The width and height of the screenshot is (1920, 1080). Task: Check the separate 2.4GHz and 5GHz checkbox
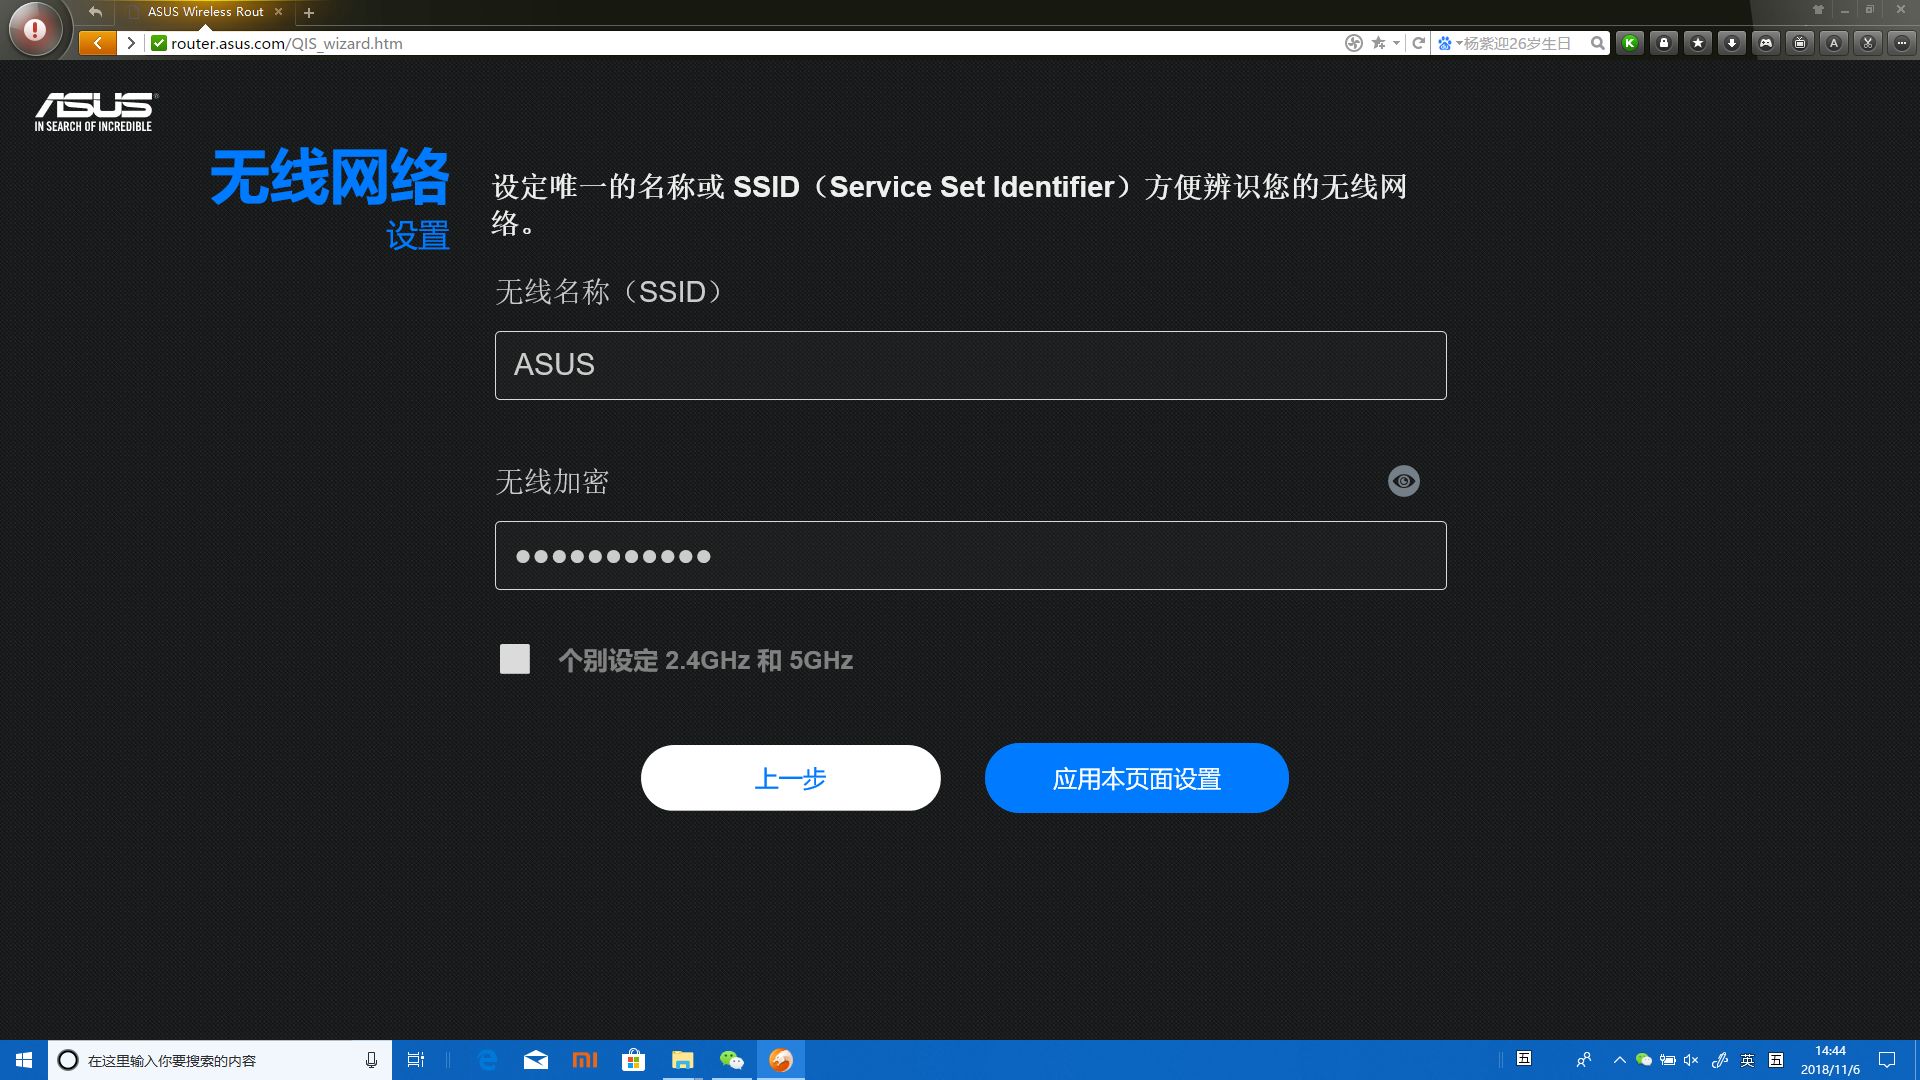(515, 659)
